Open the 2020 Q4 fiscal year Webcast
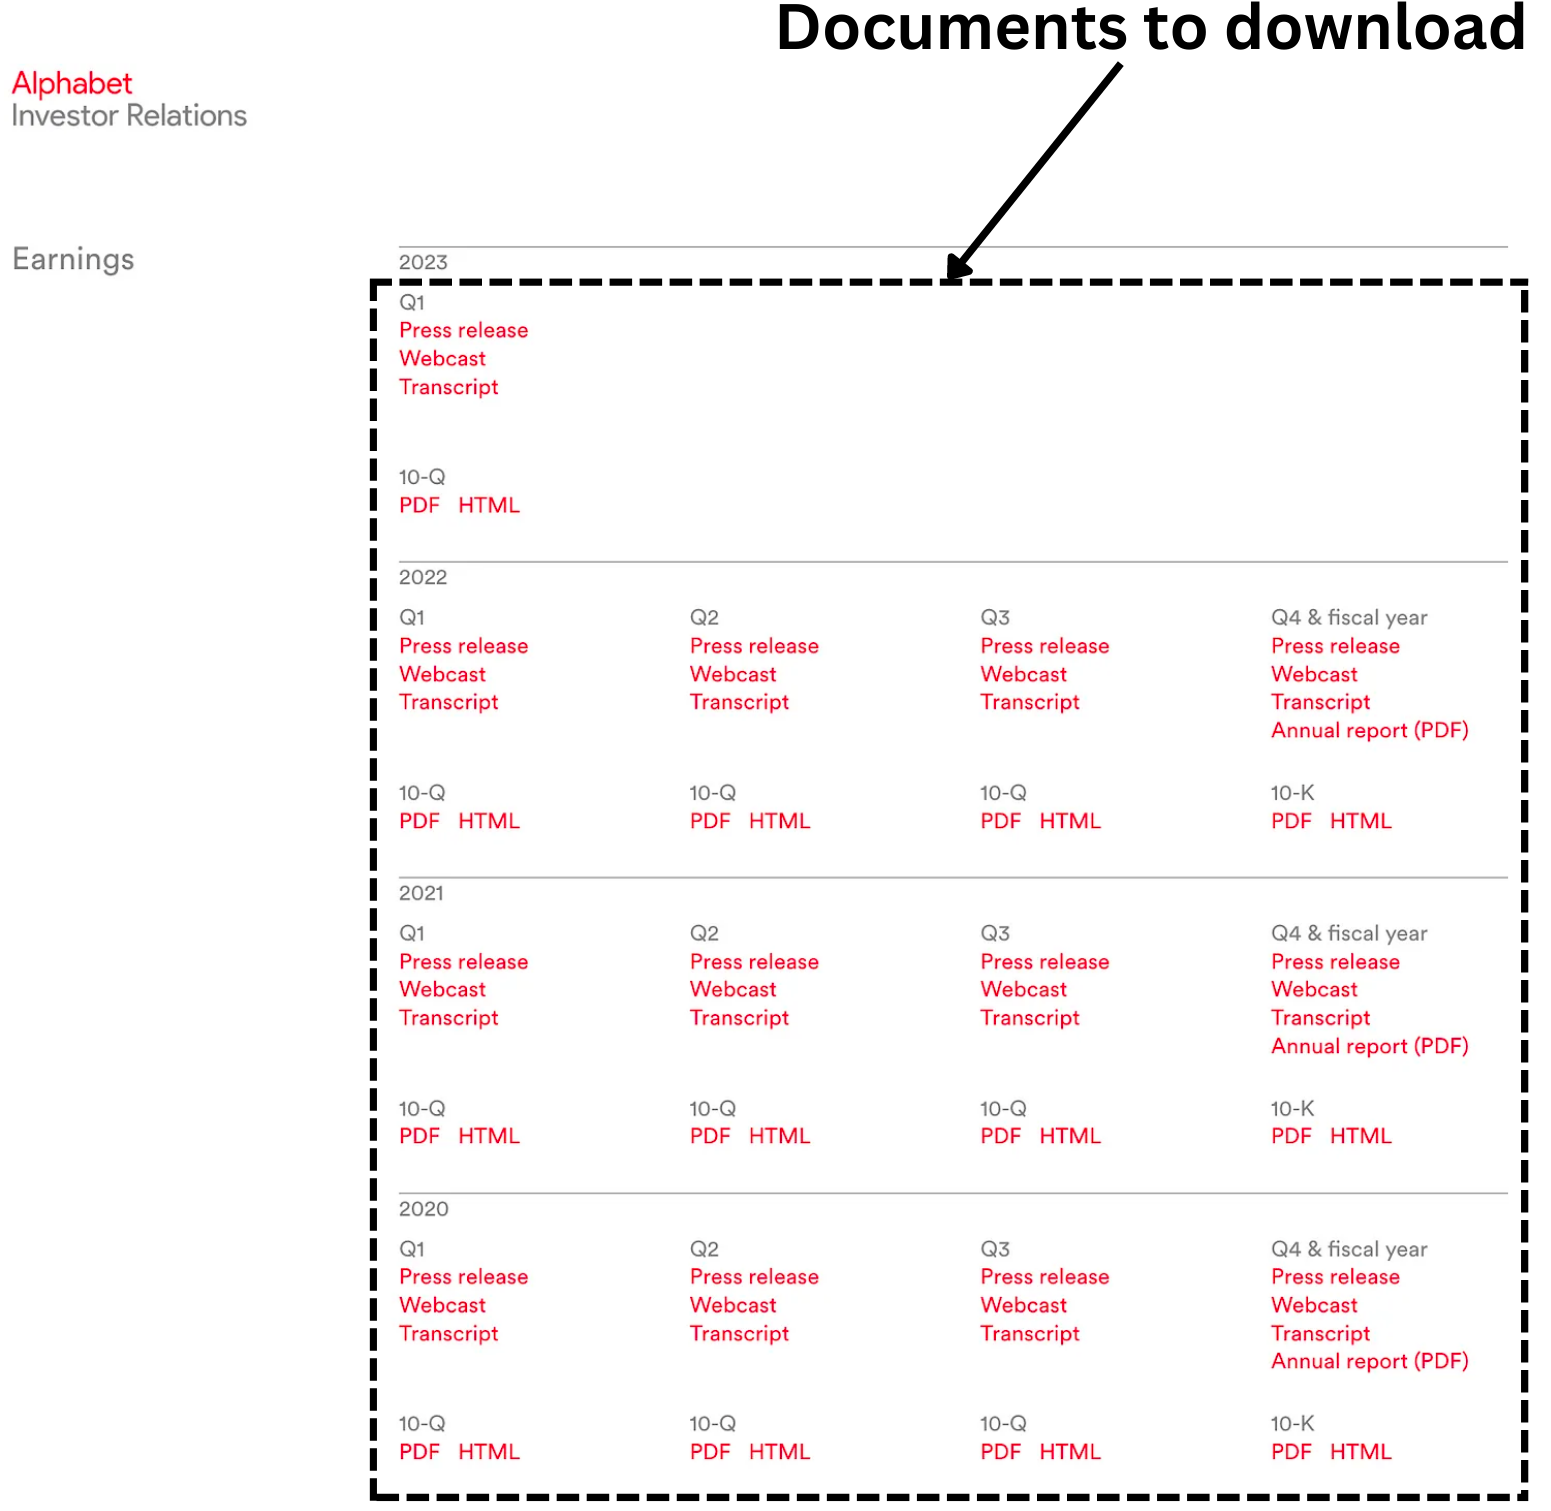Viewport: 1551px width, 1511px height. coord(1314,1305)
